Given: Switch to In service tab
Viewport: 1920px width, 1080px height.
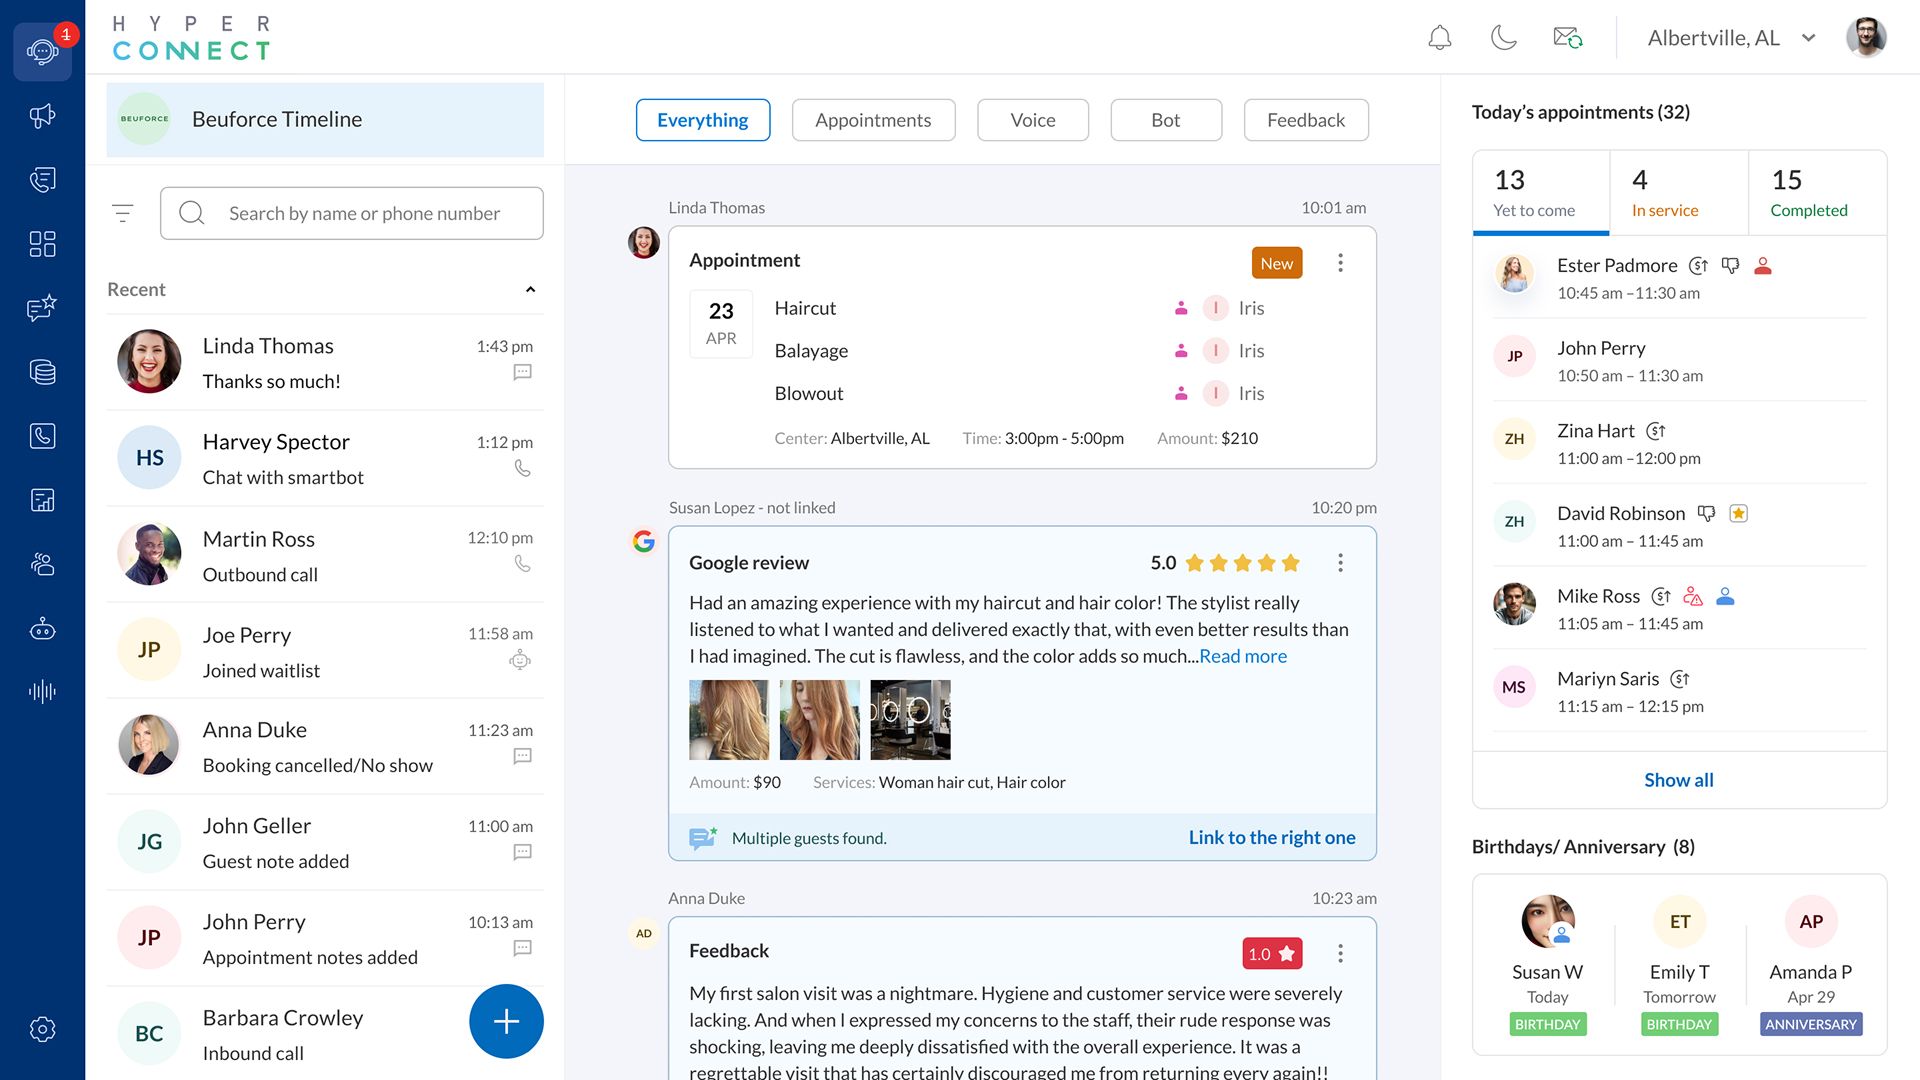Looking at the screenshot, I should click(x=1678, y=193).
